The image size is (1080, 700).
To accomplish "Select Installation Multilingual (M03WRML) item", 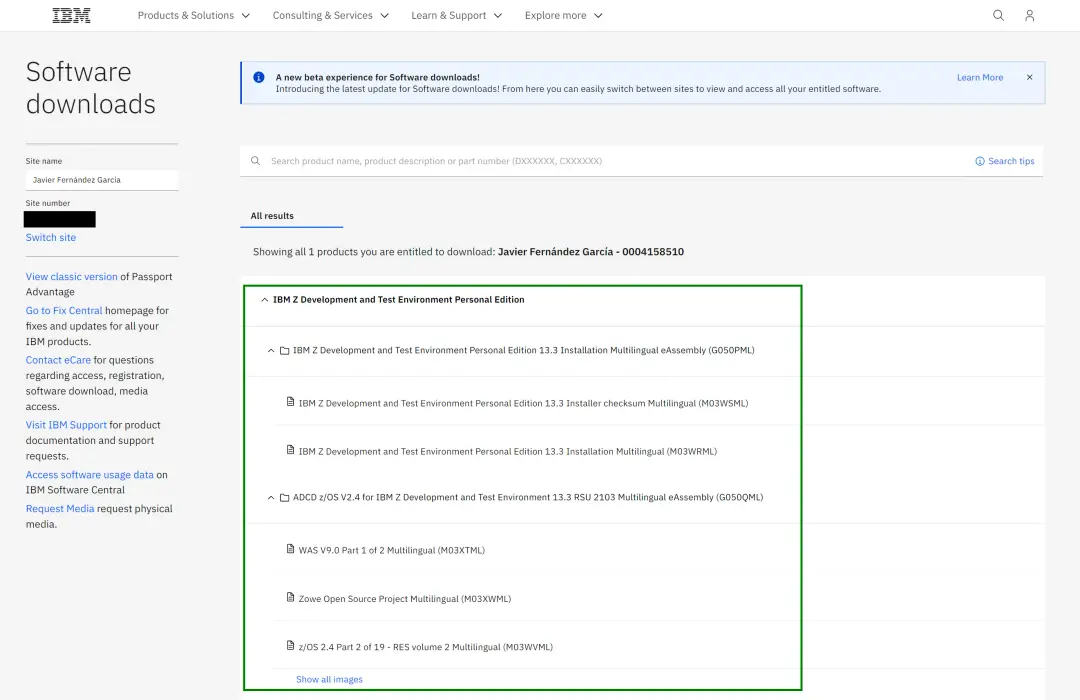I will point(508,451).
